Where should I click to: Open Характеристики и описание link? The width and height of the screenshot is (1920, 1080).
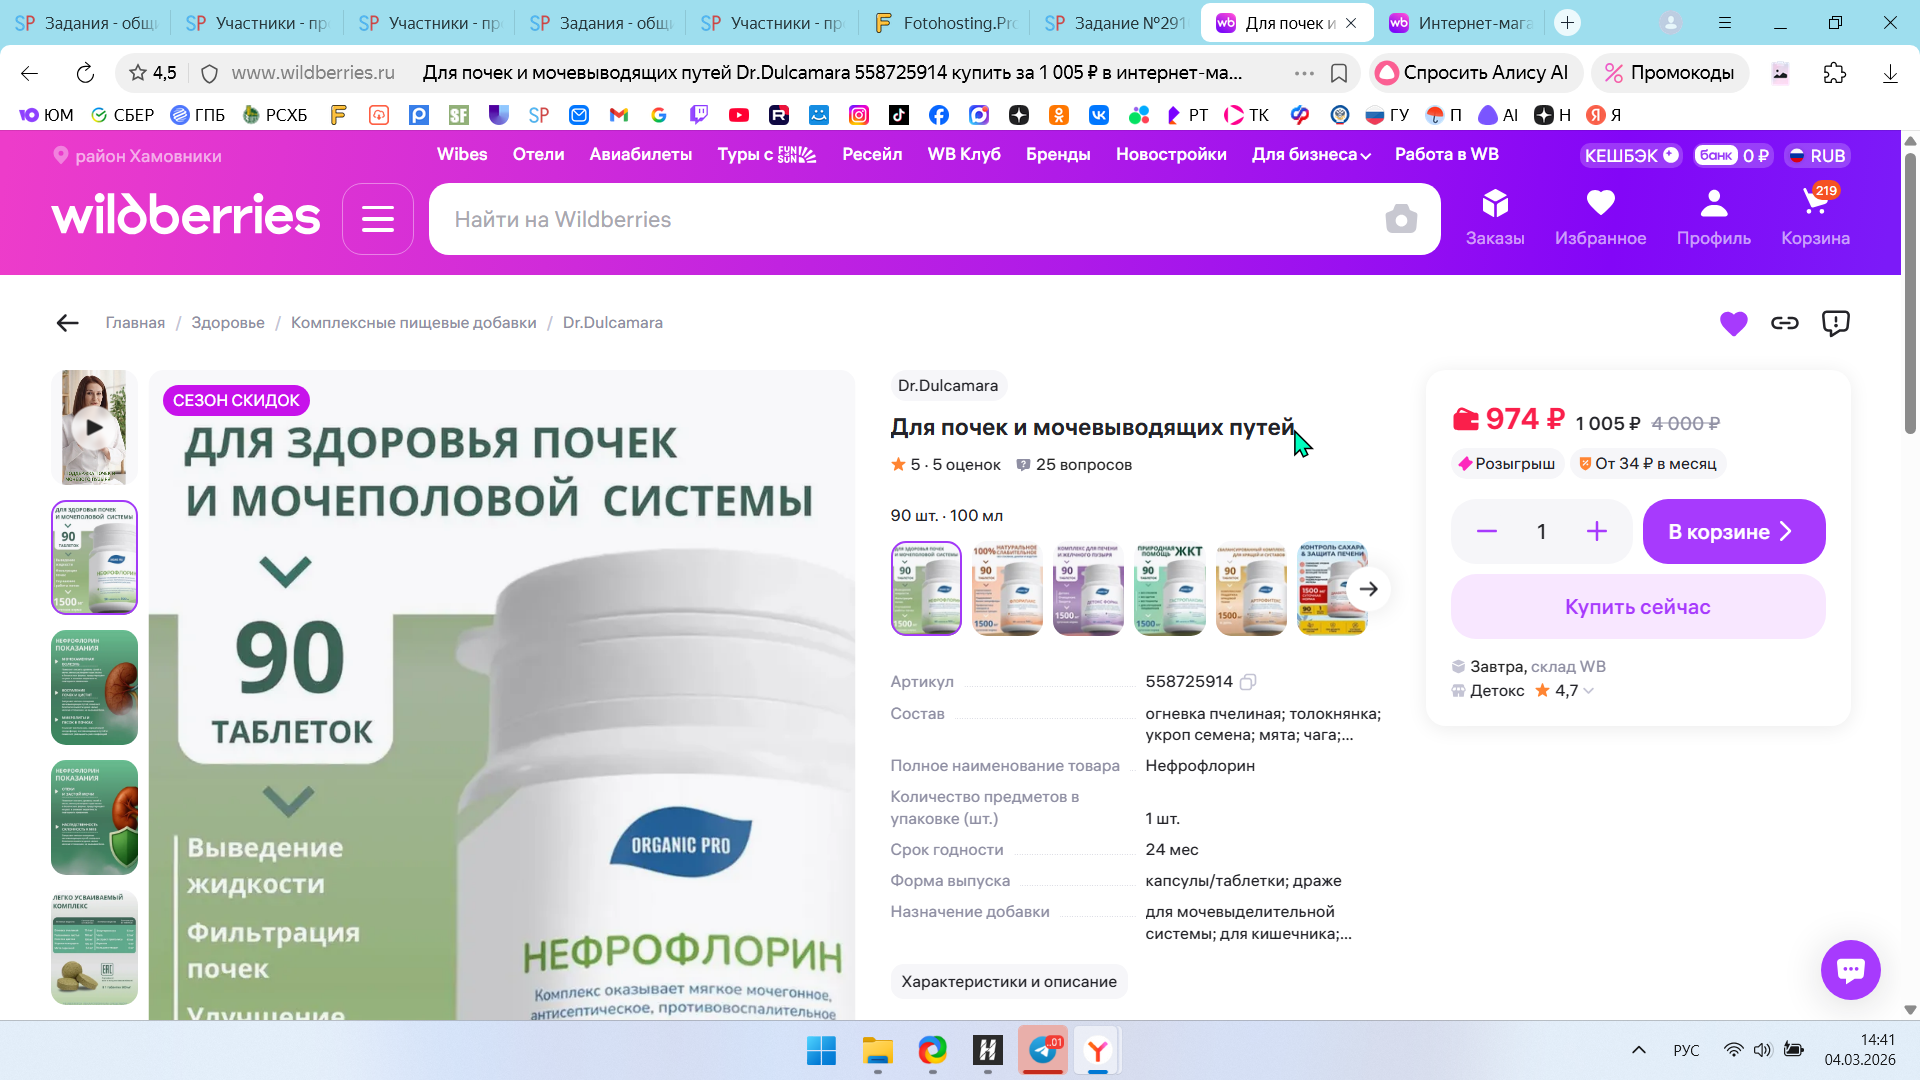point(1008,982)
